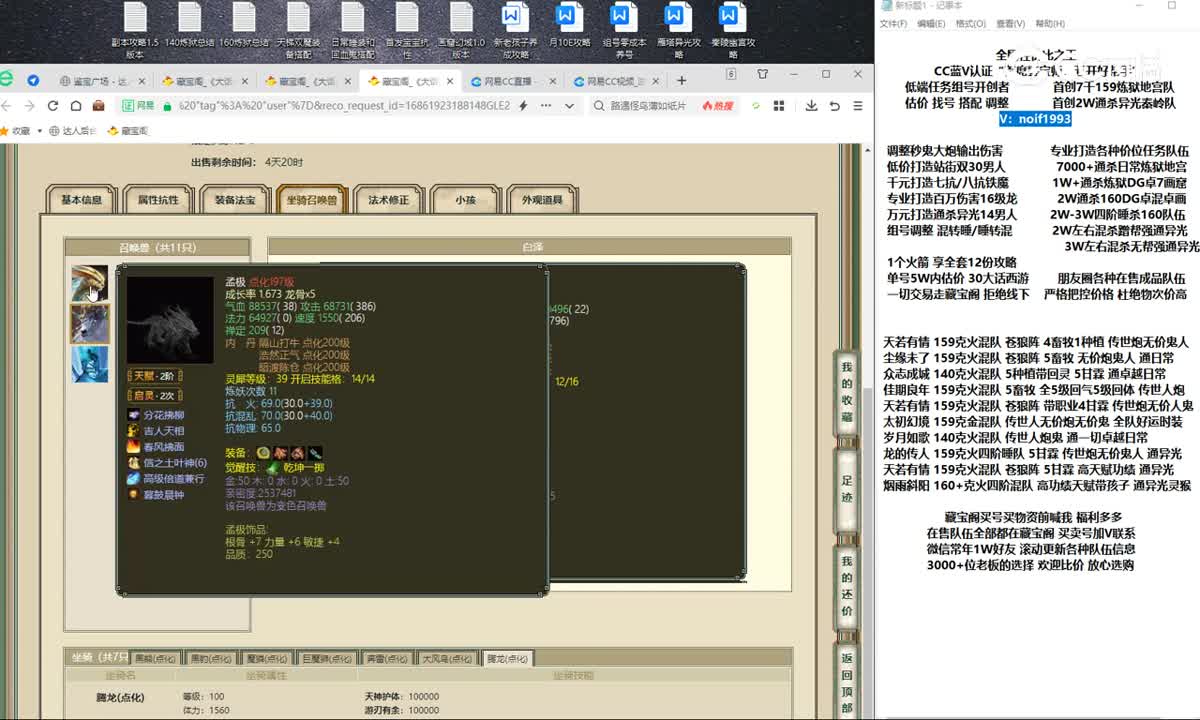Screen dimensions: 1200x720
Task: Open desktop file 160炼狱总结
Action: tap(244, 26)
